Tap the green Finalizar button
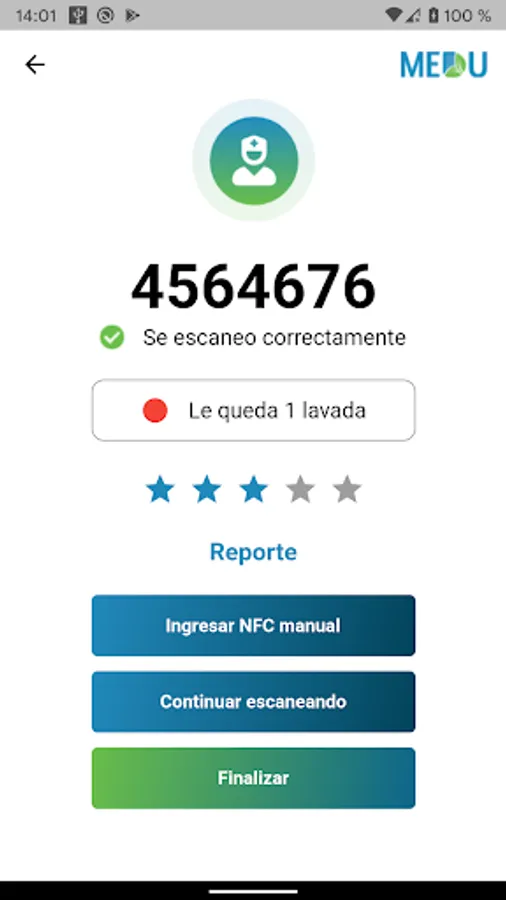 pos(254,778)
